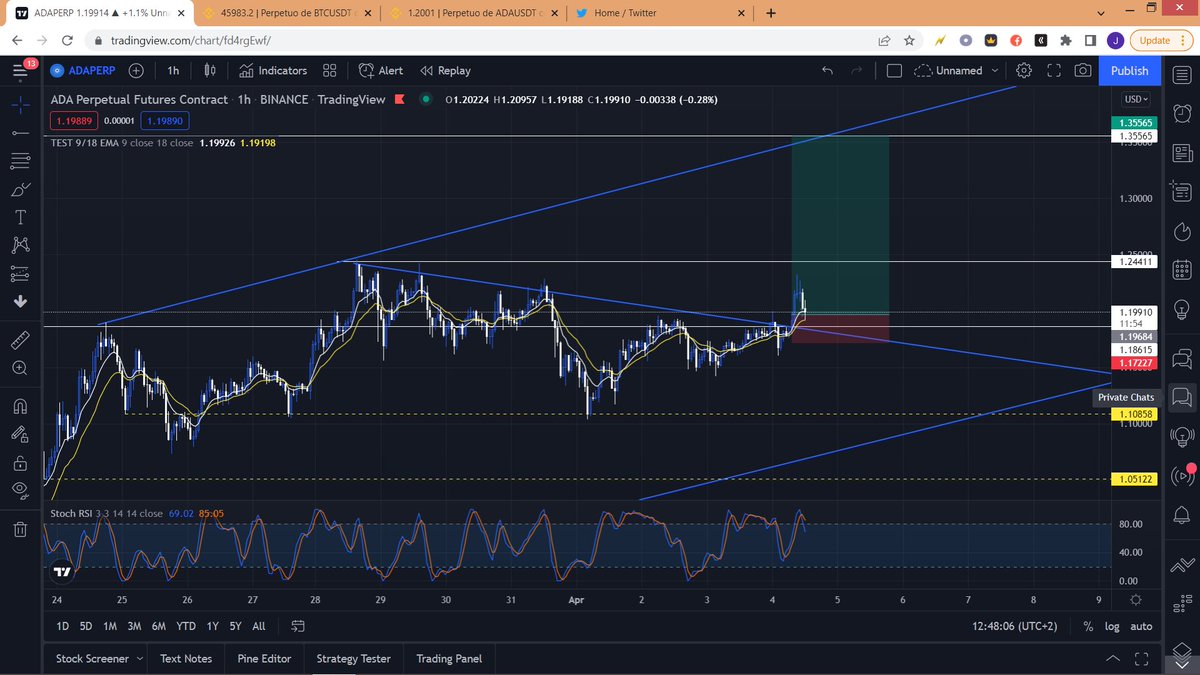This screenshot has height=675, width=1200.
Task: Select the brush drawing tool
Action: coord(20,188)
